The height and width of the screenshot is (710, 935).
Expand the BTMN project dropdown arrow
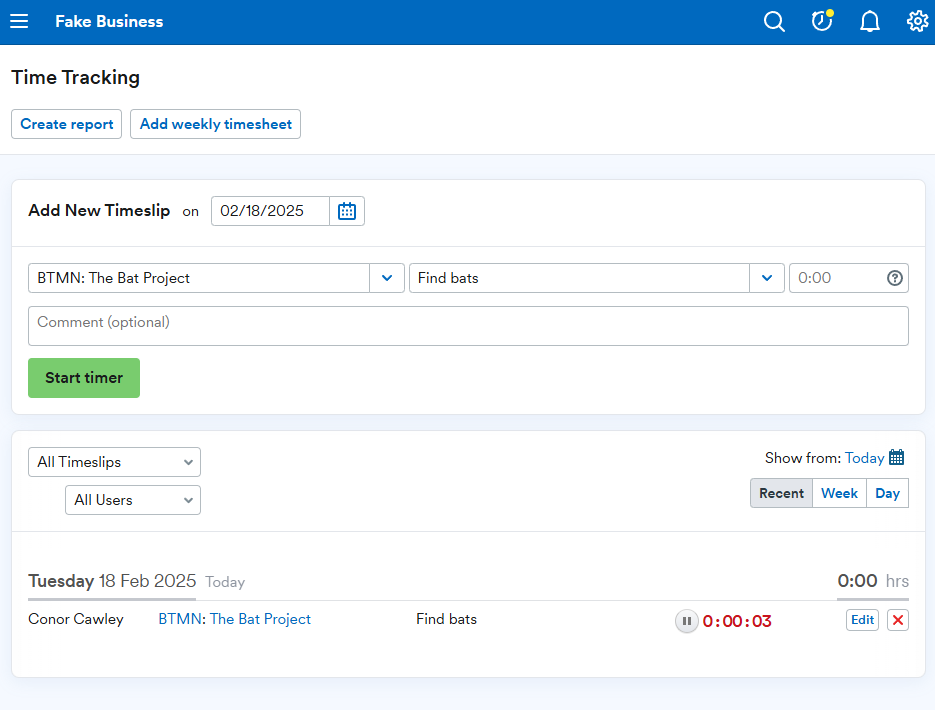387,278
